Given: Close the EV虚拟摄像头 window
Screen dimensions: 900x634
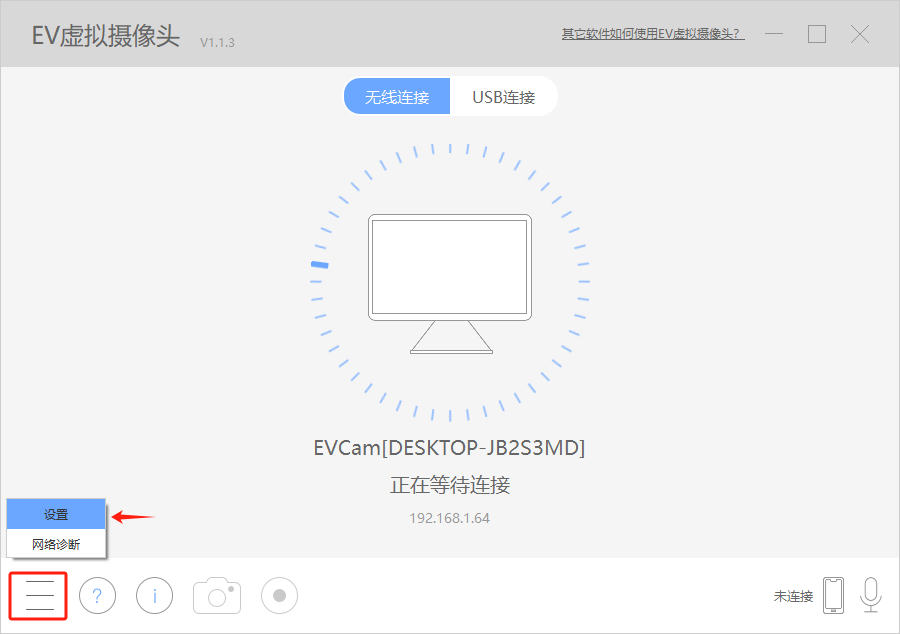Looking at the screenshot, I should (x=860, y=34).
